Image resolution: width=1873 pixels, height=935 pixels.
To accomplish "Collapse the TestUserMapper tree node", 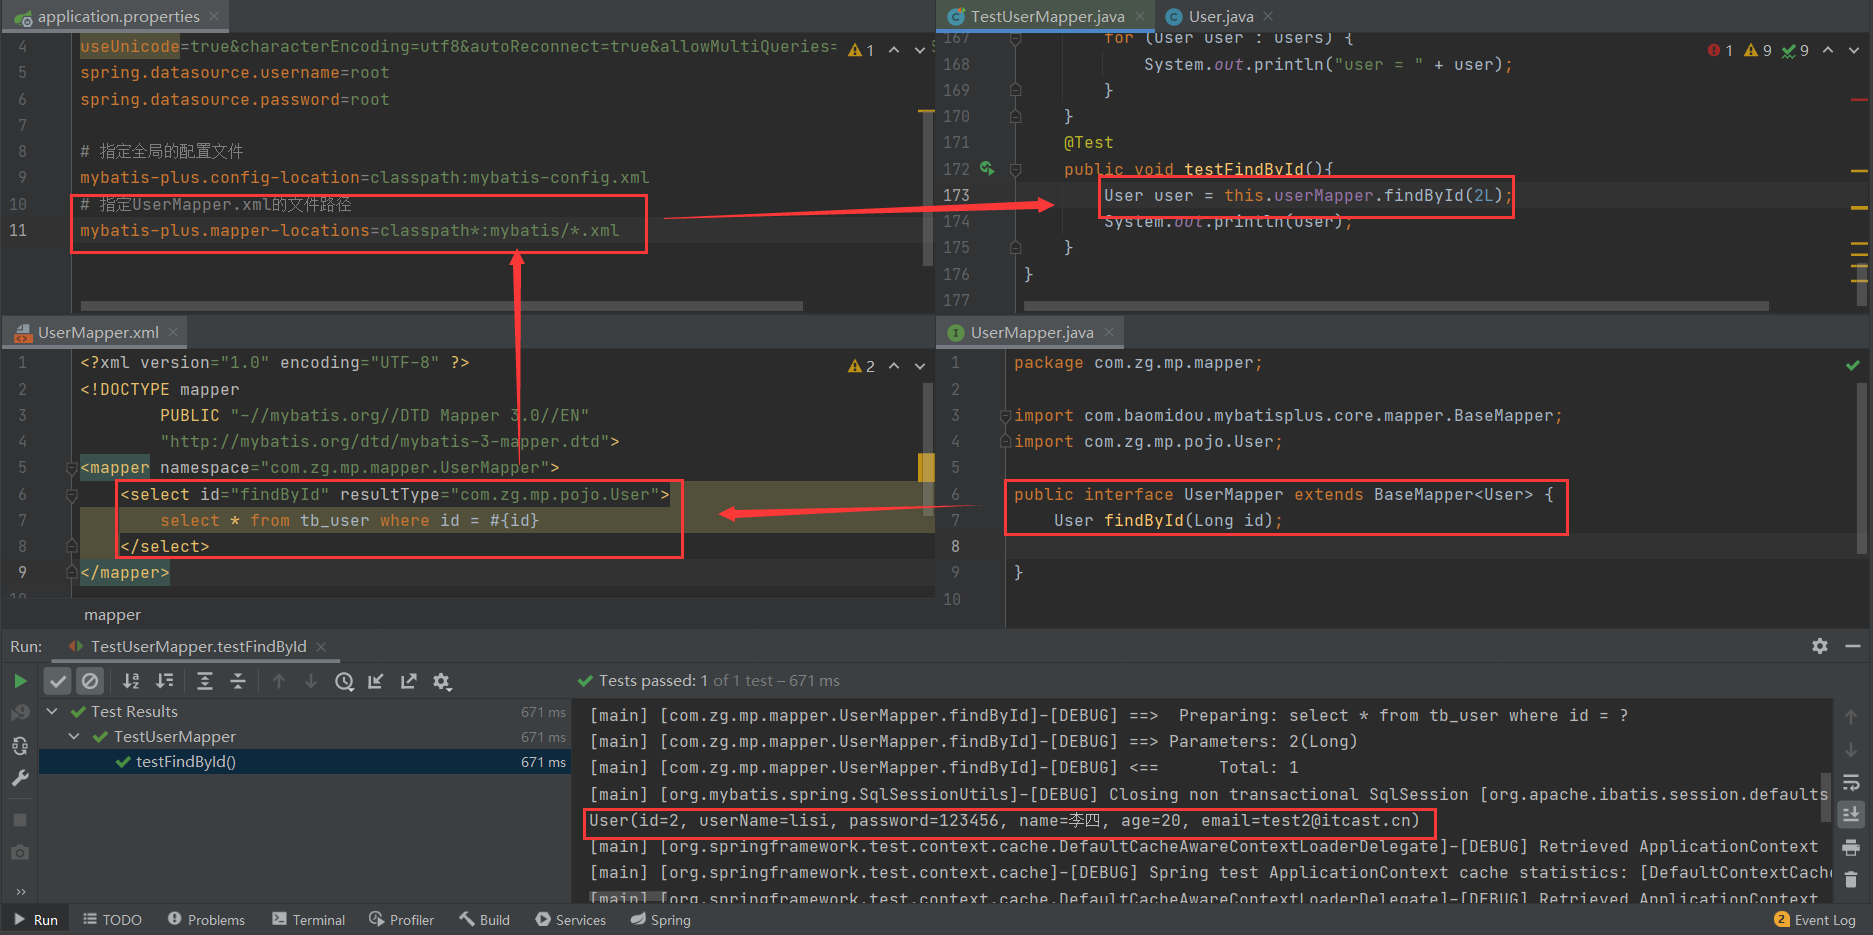I will tap(74, 736).
